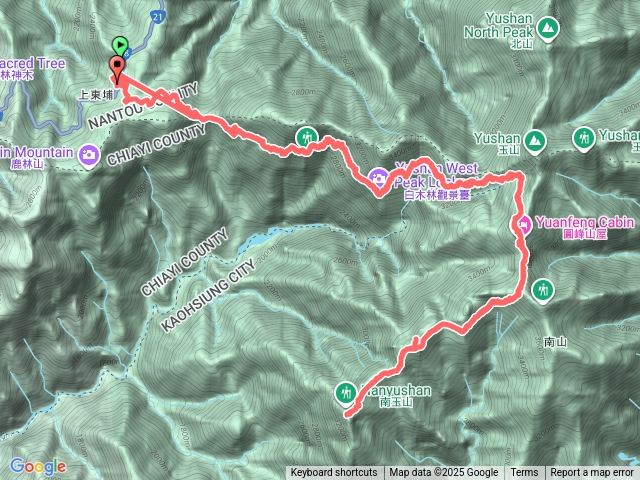Select the hiking icon beside Yushan East label
640x480 pixels.
coord(584,139)
